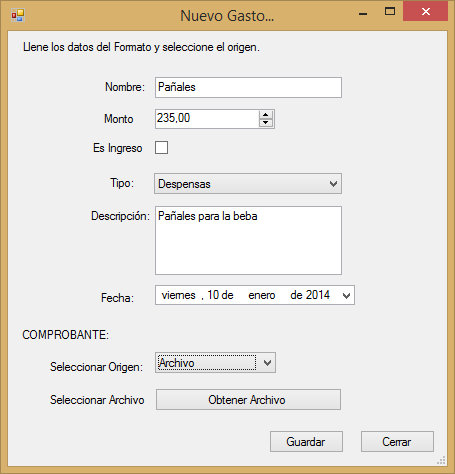The height and width of the screenshot is (474, 455).
Task: Click the Cerrar button
Action: 397,442
